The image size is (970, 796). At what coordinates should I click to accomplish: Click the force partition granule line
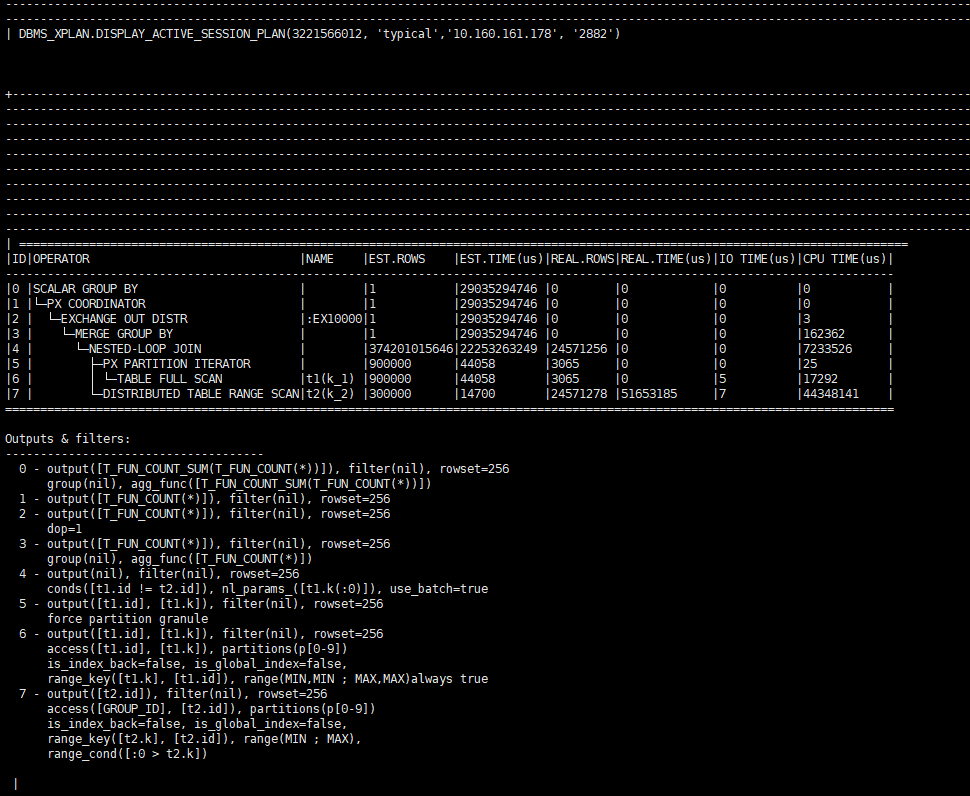click(x=128, y=619)
